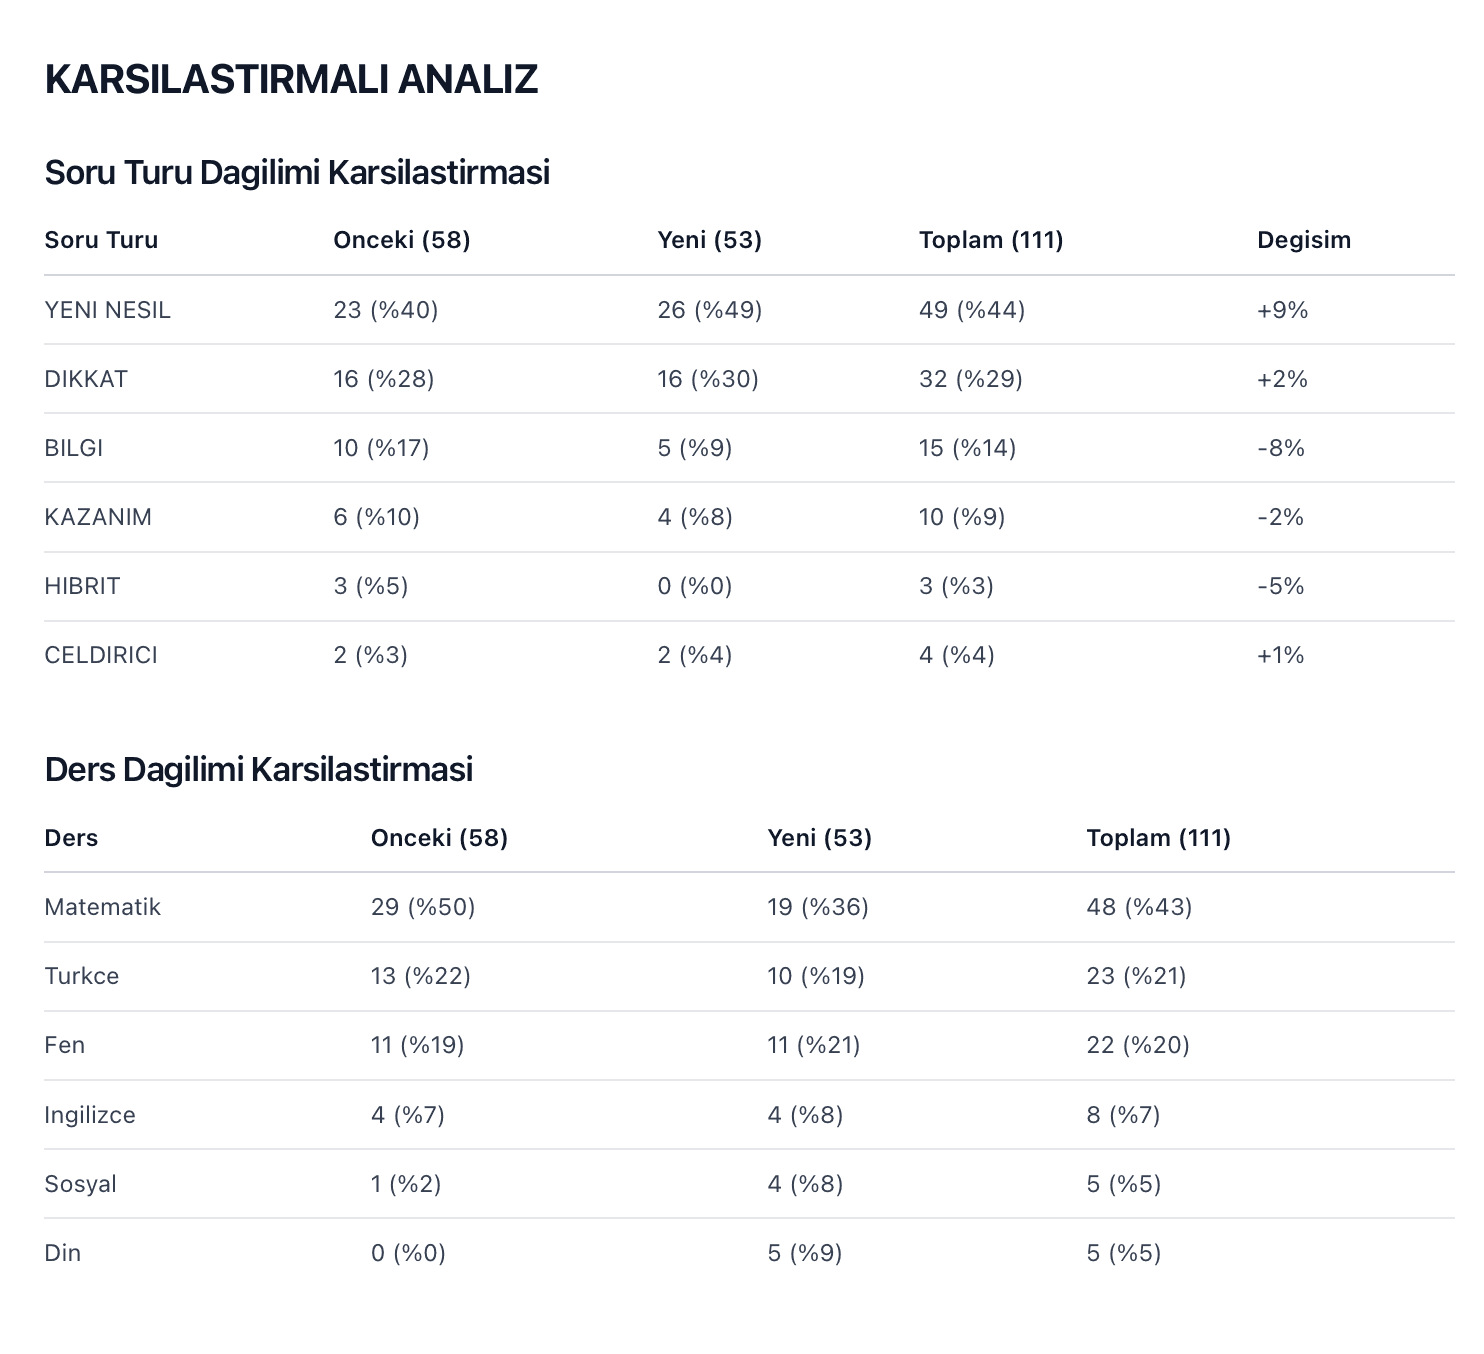Click the Soru Turu Dagilimi Karsilastirmasi heading

tap(297, 173)
